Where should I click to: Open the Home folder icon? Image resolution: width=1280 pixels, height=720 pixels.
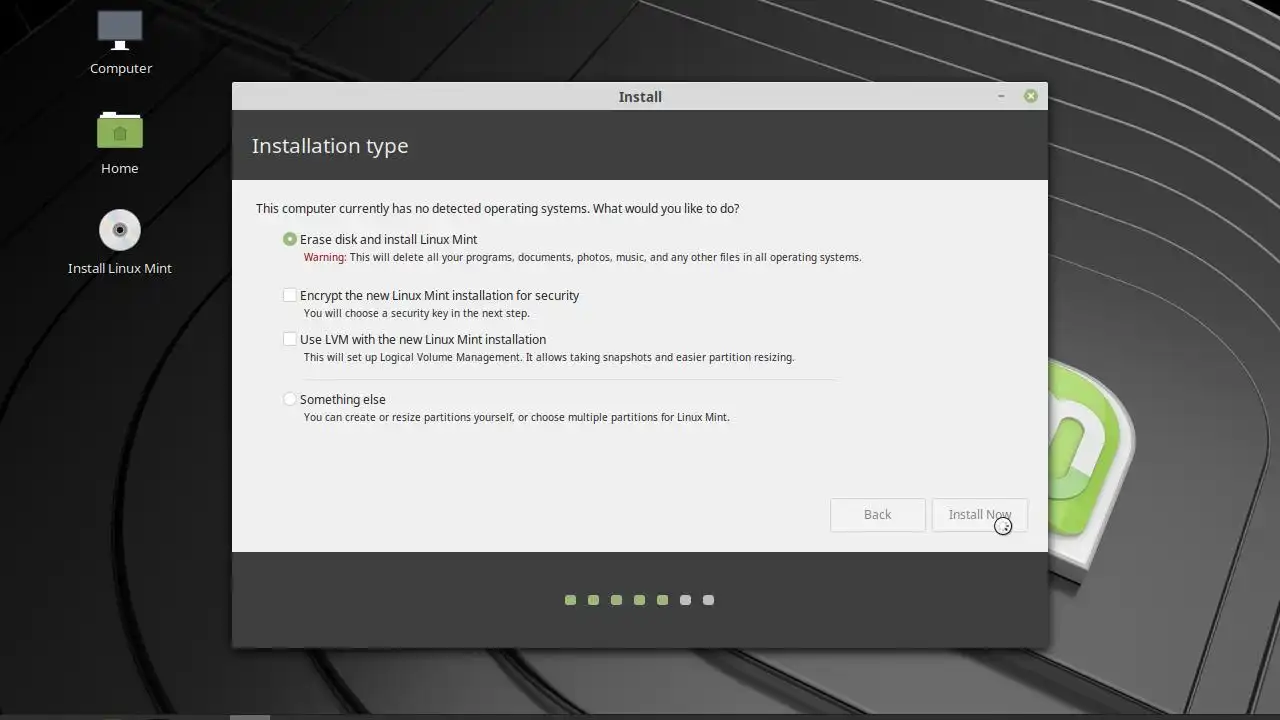coord(120,131)
